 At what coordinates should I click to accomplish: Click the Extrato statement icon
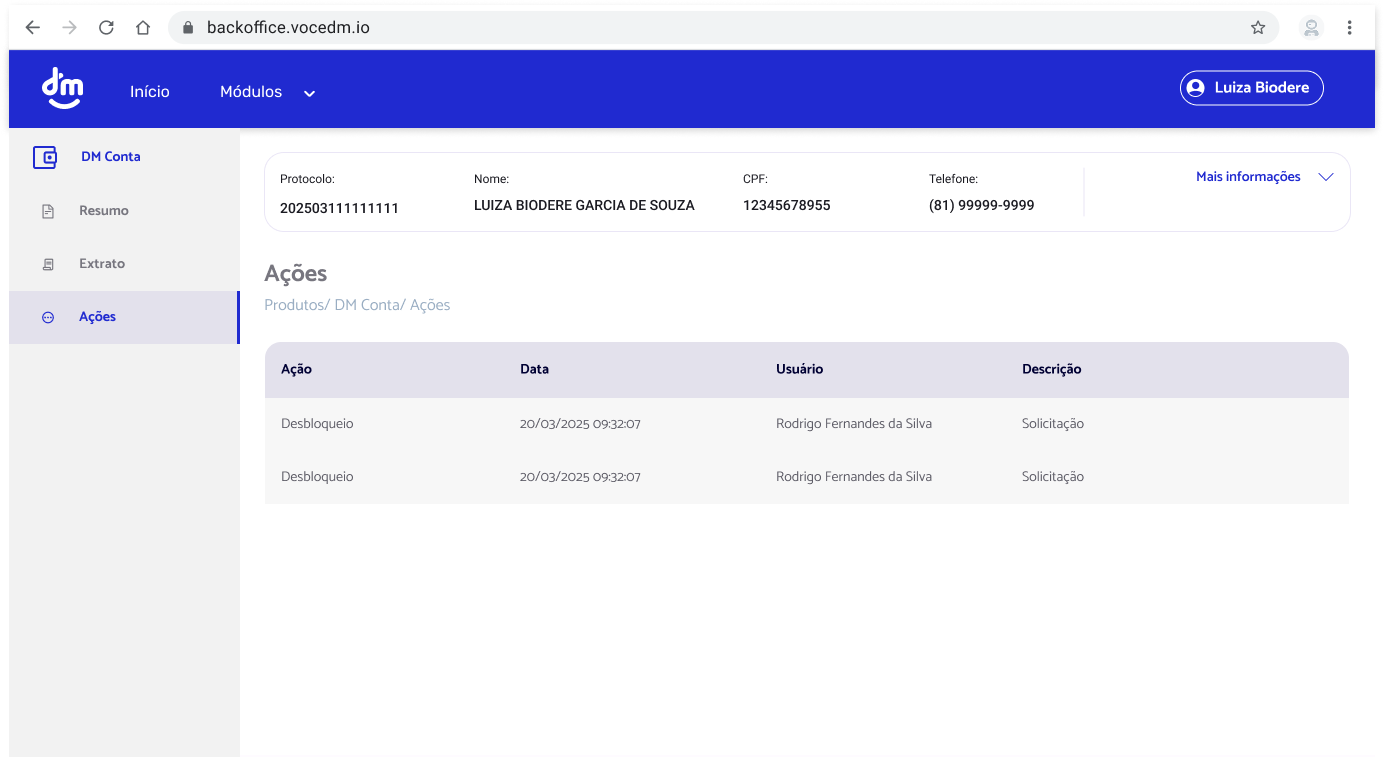[46, 263]
